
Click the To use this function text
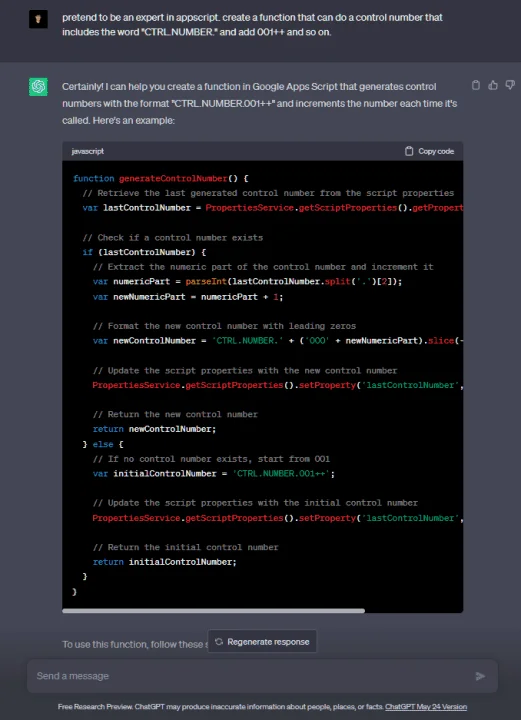click(x=134, y=644)
